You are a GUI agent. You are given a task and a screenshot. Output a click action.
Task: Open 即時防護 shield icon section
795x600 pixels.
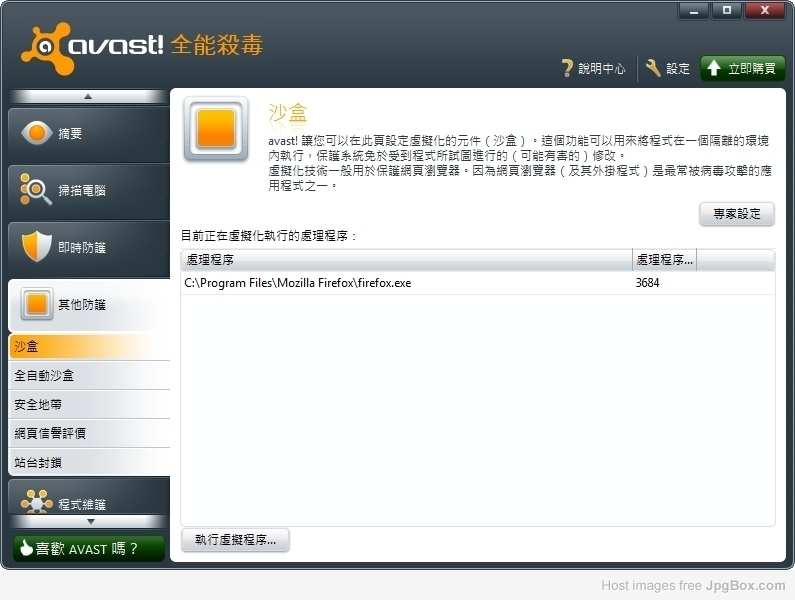[x=37, y=247]
